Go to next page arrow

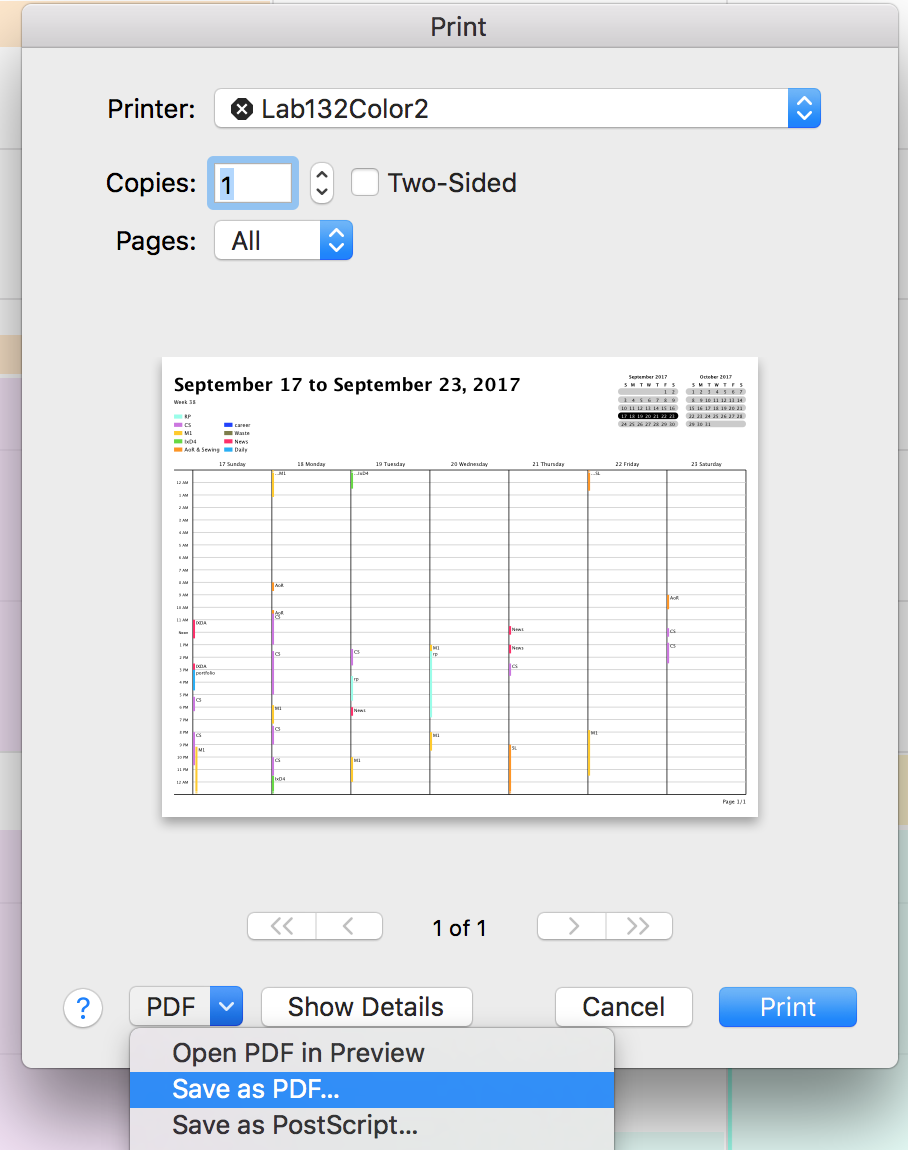tap(572, 927)
